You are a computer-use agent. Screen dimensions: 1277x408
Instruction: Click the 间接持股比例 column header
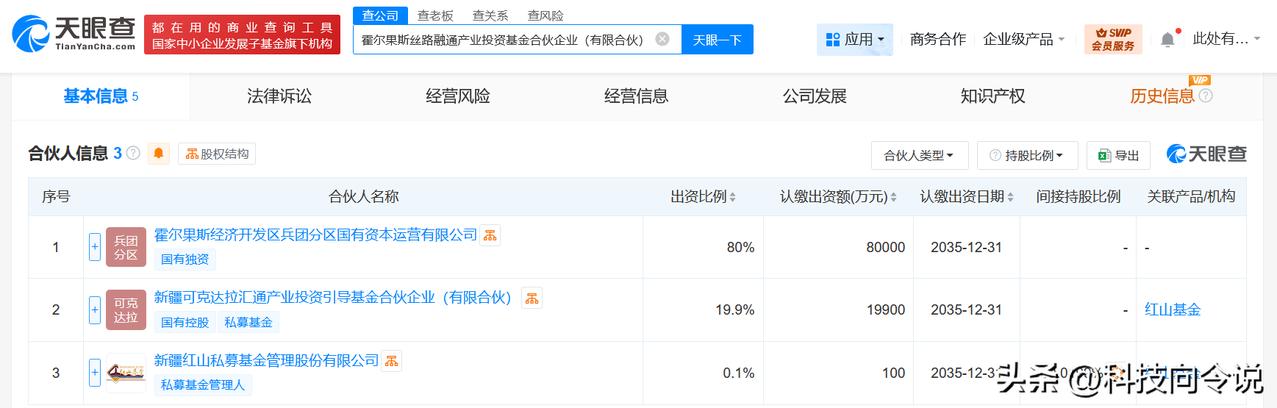coord(1078,197)
